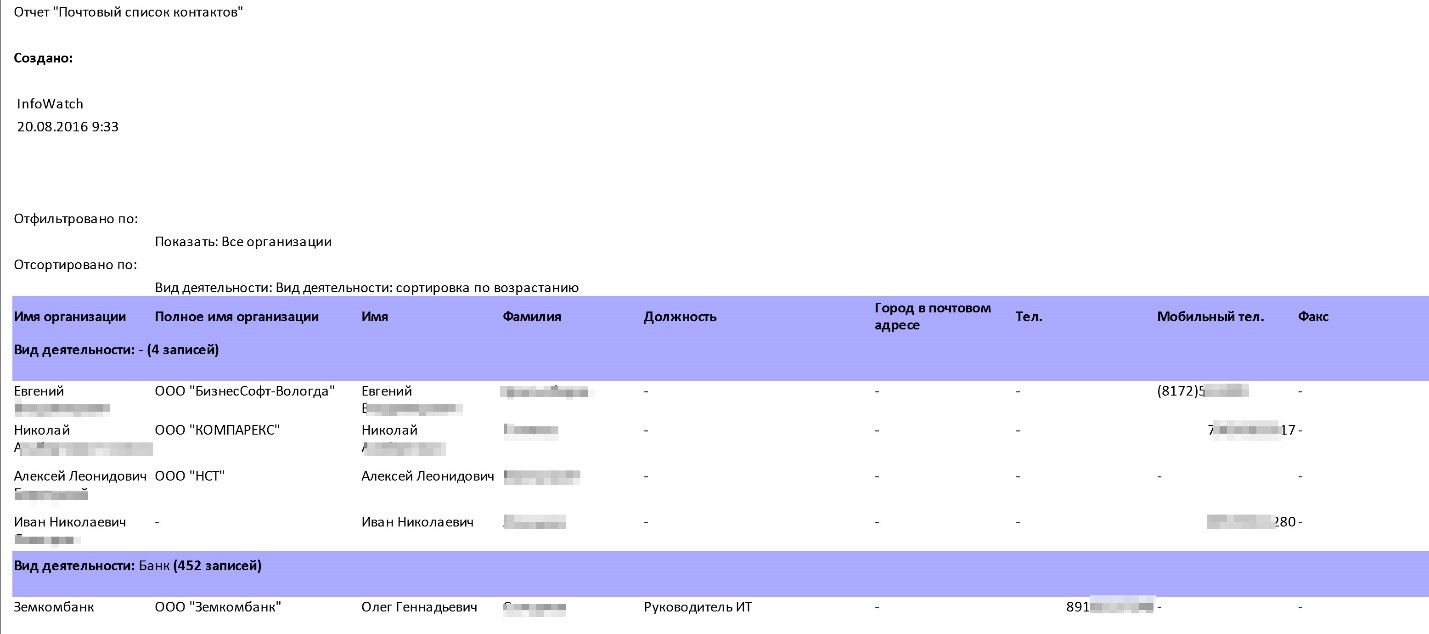
Task: Select "Показать: Все организации" filter text
Action: [243, 242]
